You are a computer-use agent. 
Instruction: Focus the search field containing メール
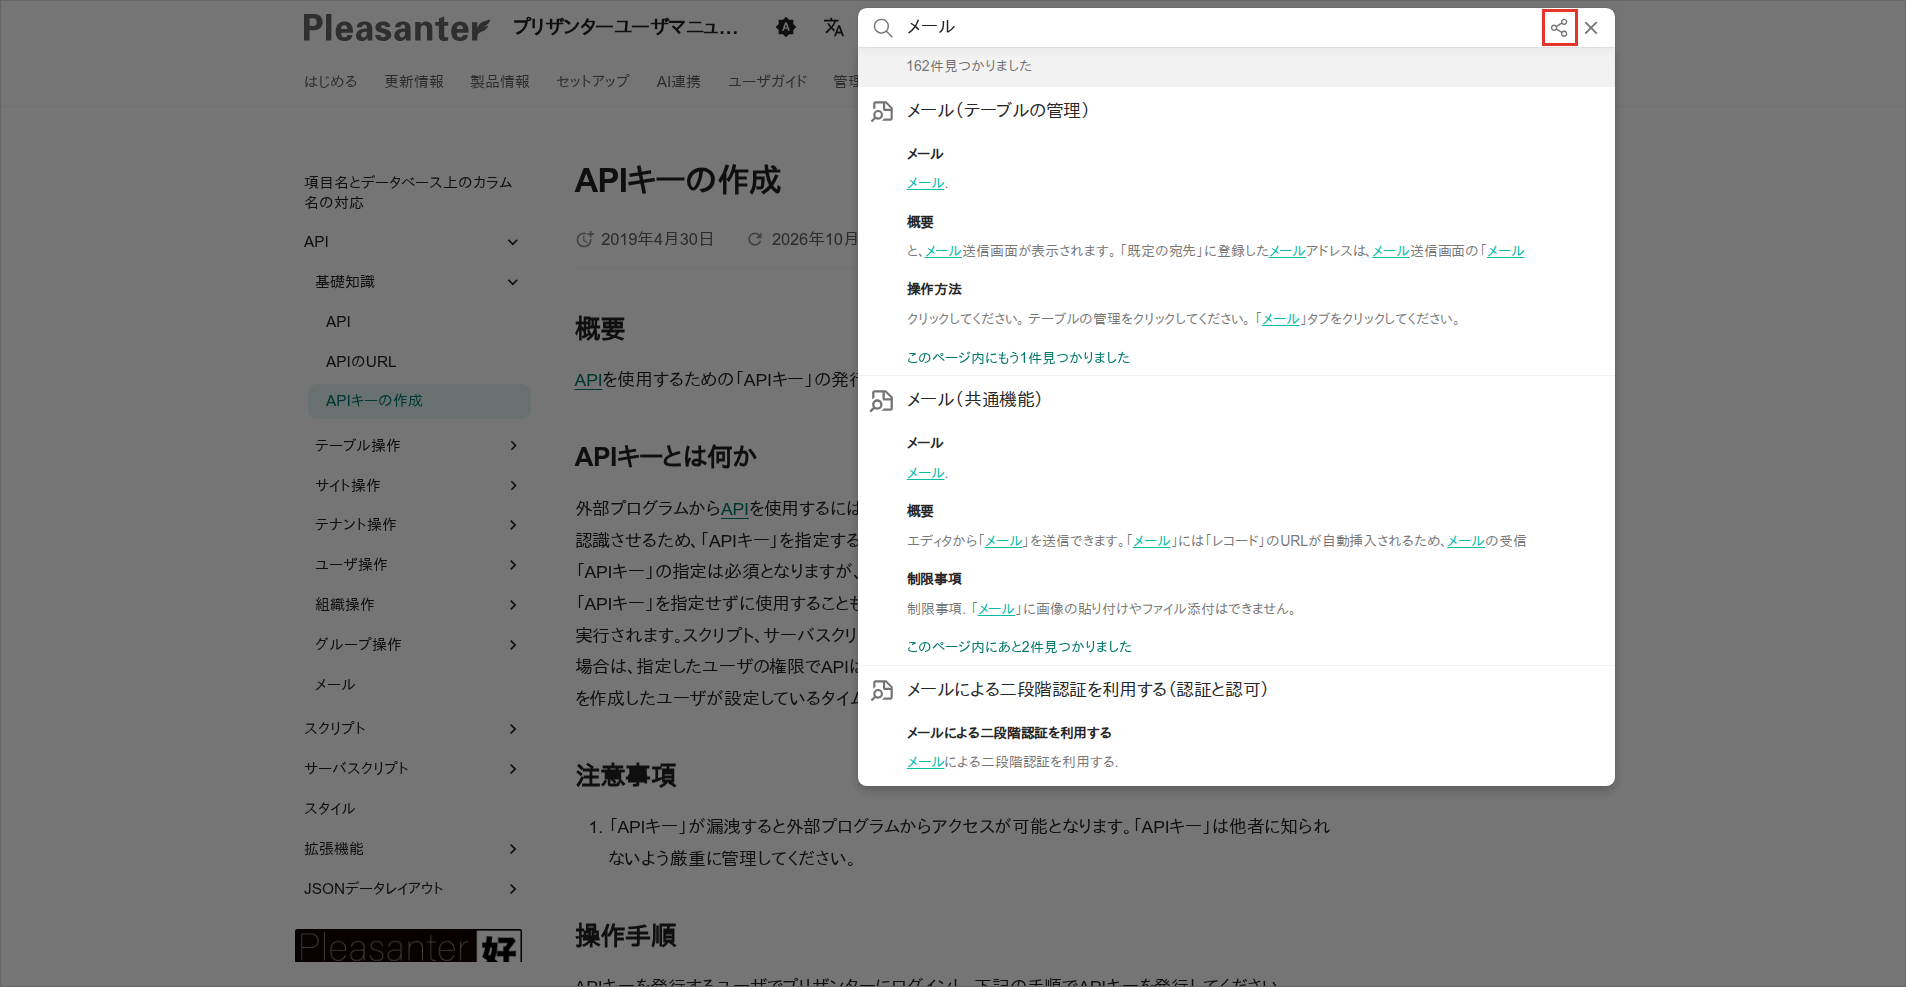(1220, 27)
